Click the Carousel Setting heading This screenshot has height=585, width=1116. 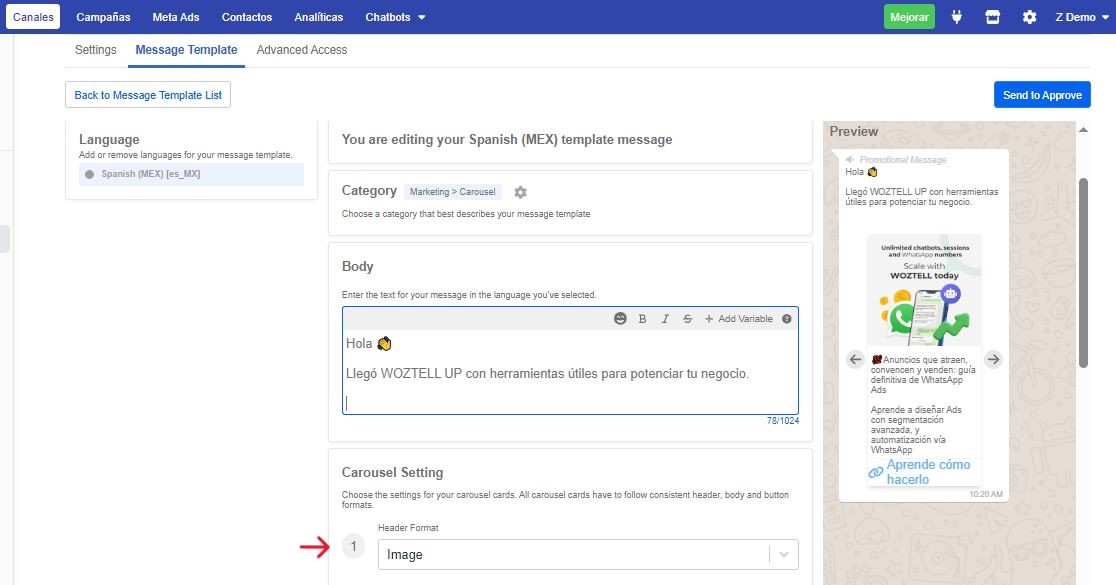click(392, 473)
